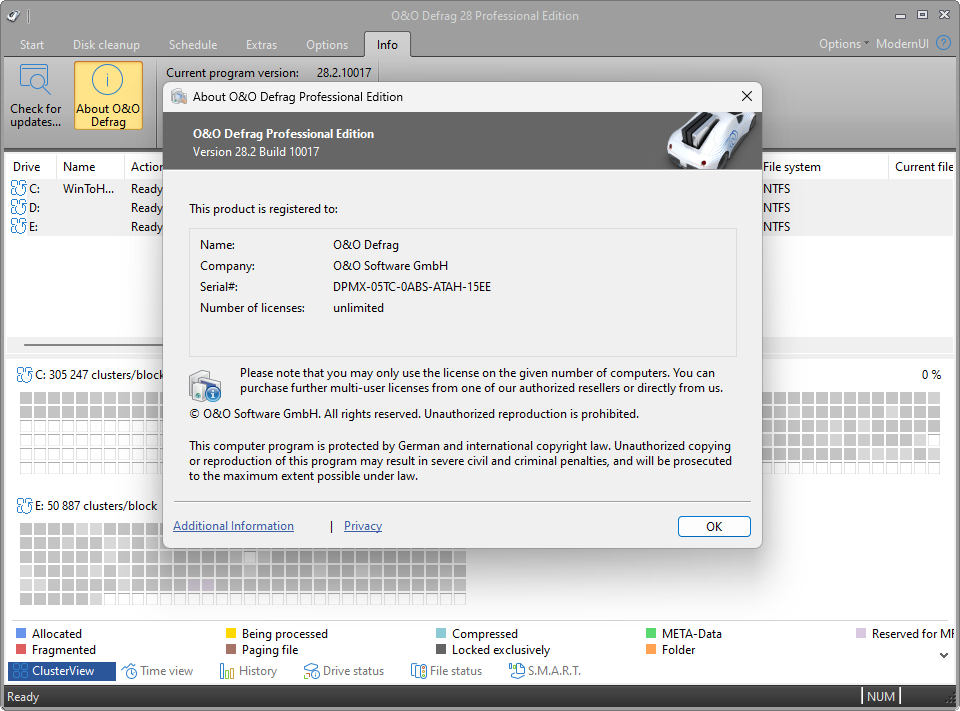Click the ClusterView grid icon
The width and height of the screenshot is (960, 711).
(21, 671)
